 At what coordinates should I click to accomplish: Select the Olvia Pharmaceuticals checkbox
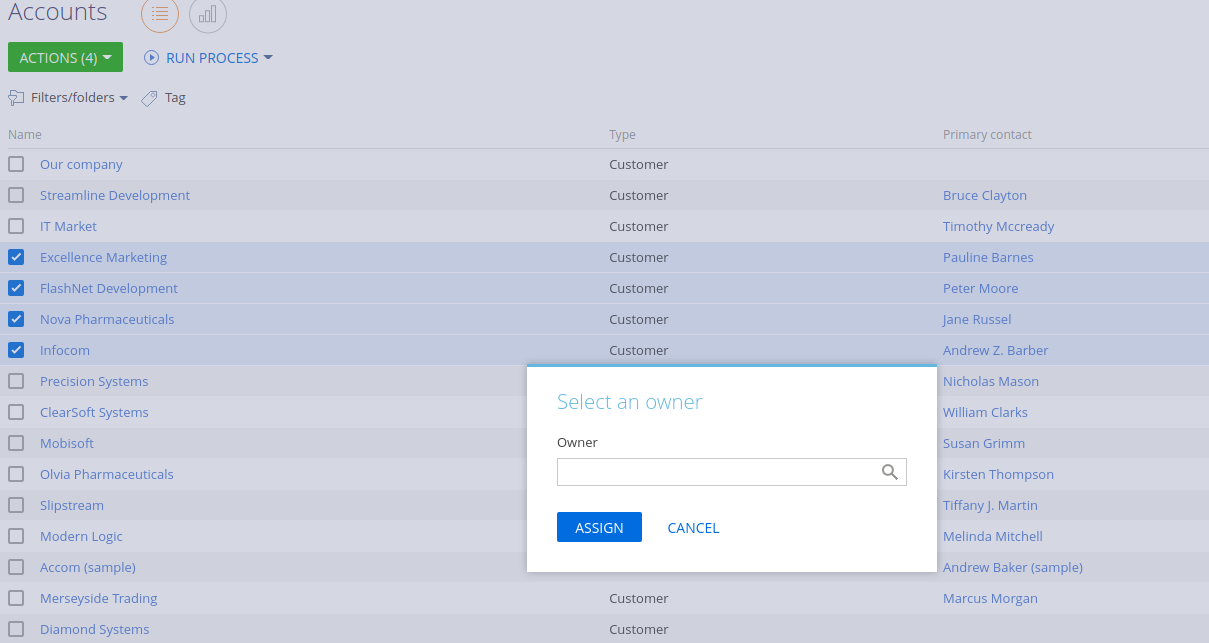pos(16,474)
